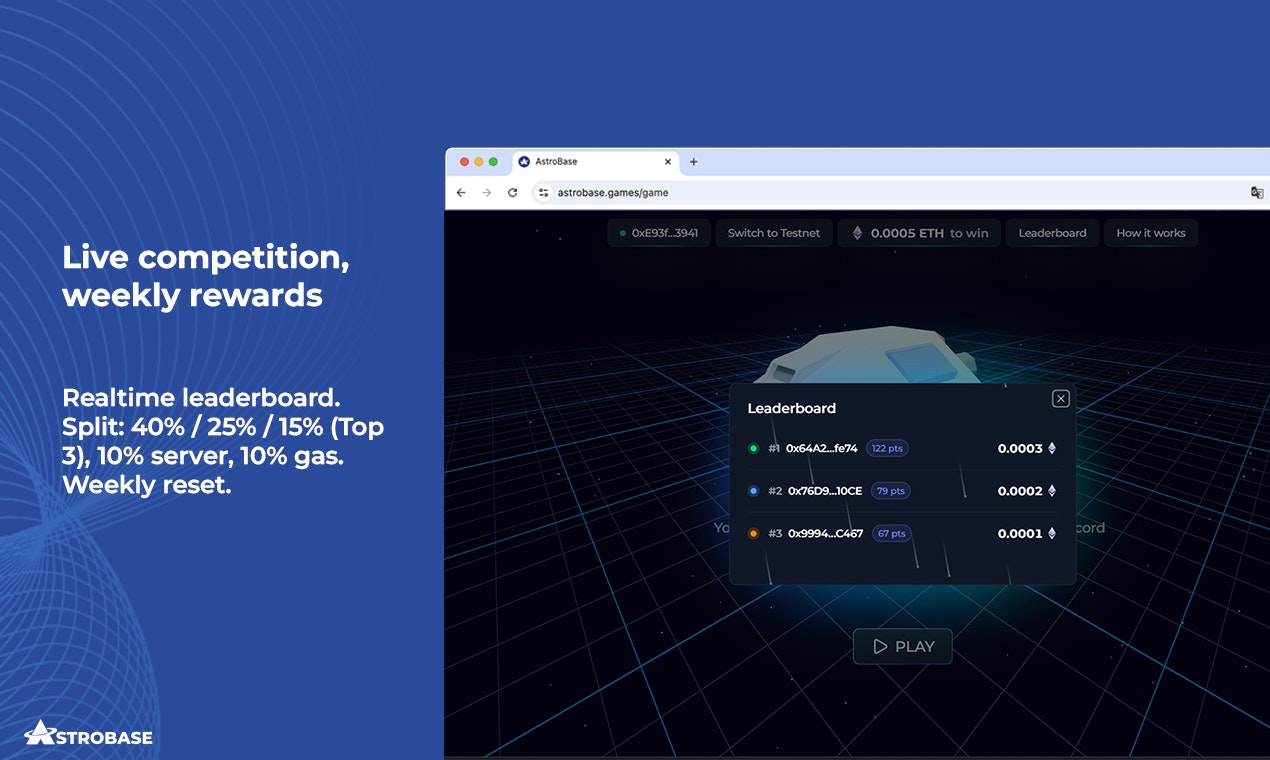Click the "Live competition, weekly rewards" heading
Viewport: 1270px width, 760px height.
(206, 276)
